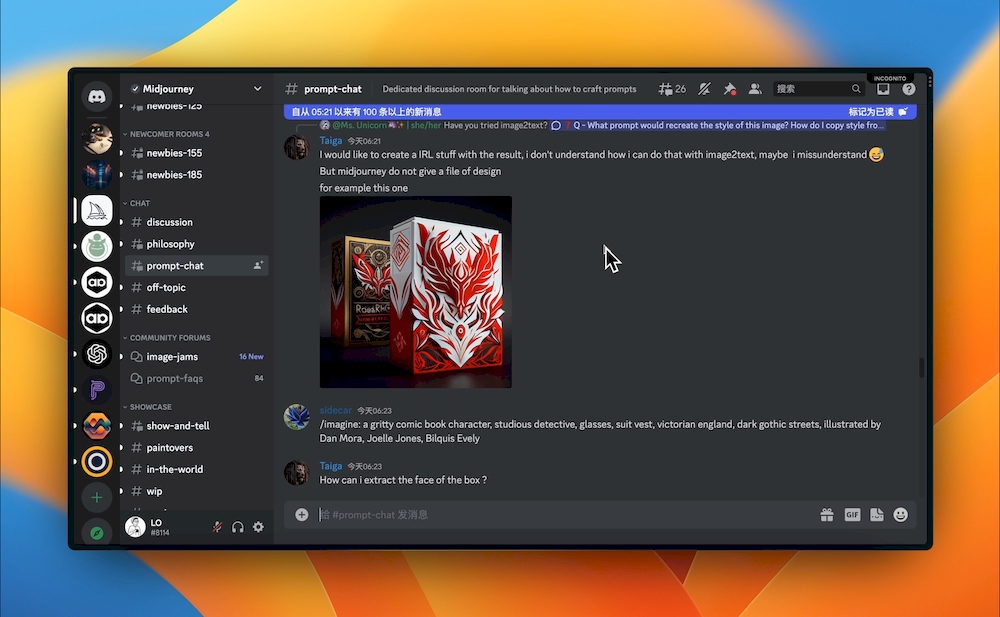The width and height of the screenshot is (1000, 617).
Task: Open the off-topic channel
Action: 196,287
